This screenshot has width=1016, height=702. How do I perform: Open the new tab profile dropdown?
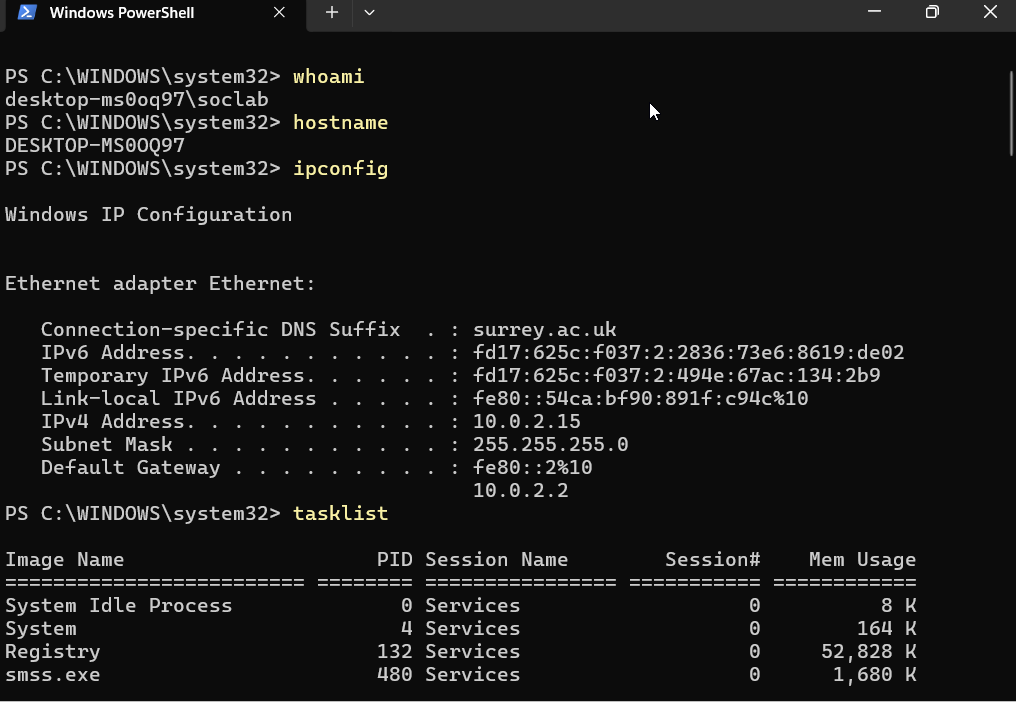(x=369, y=12)
